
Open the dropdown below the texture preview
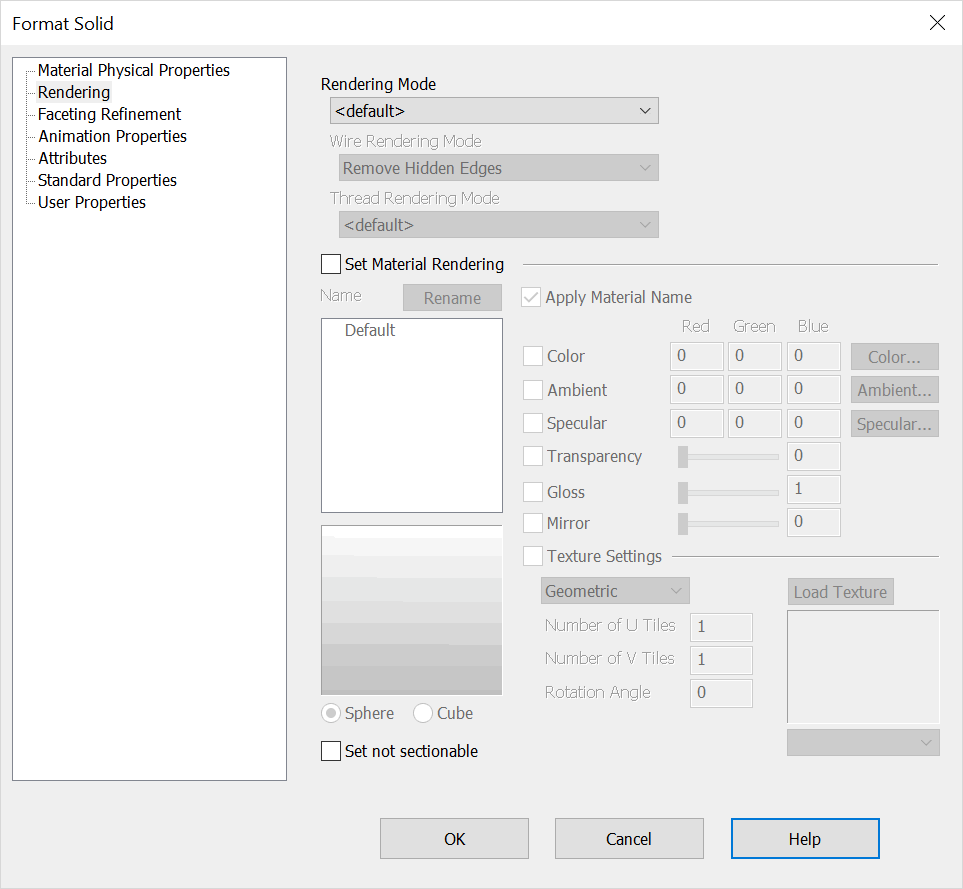click(x=862, y=742)
